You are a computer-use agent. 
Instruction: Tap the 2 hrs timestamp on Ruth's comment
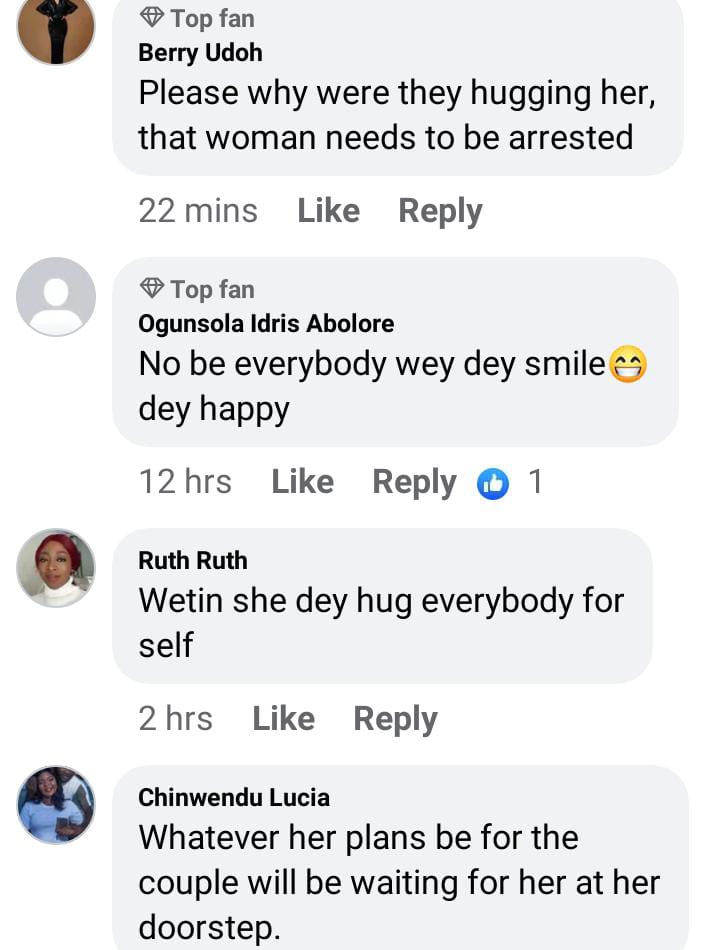click(x=176, y=719)
